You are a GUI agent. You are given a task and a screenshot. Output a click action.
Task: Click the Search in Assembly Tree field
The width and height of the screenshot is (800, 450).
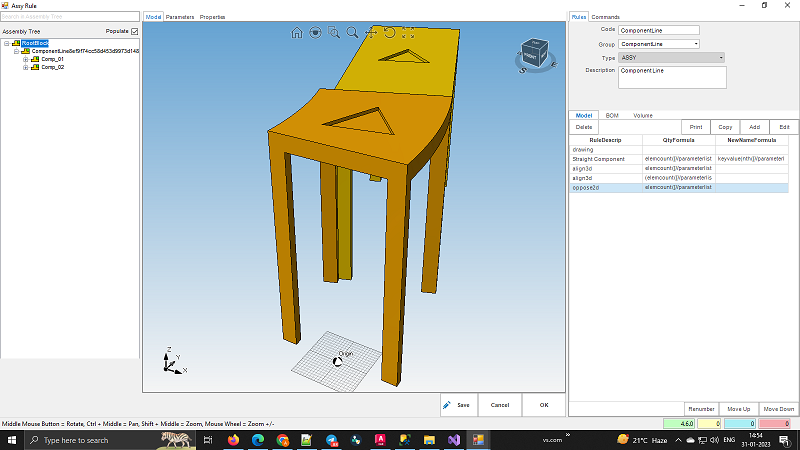(70, 17)
